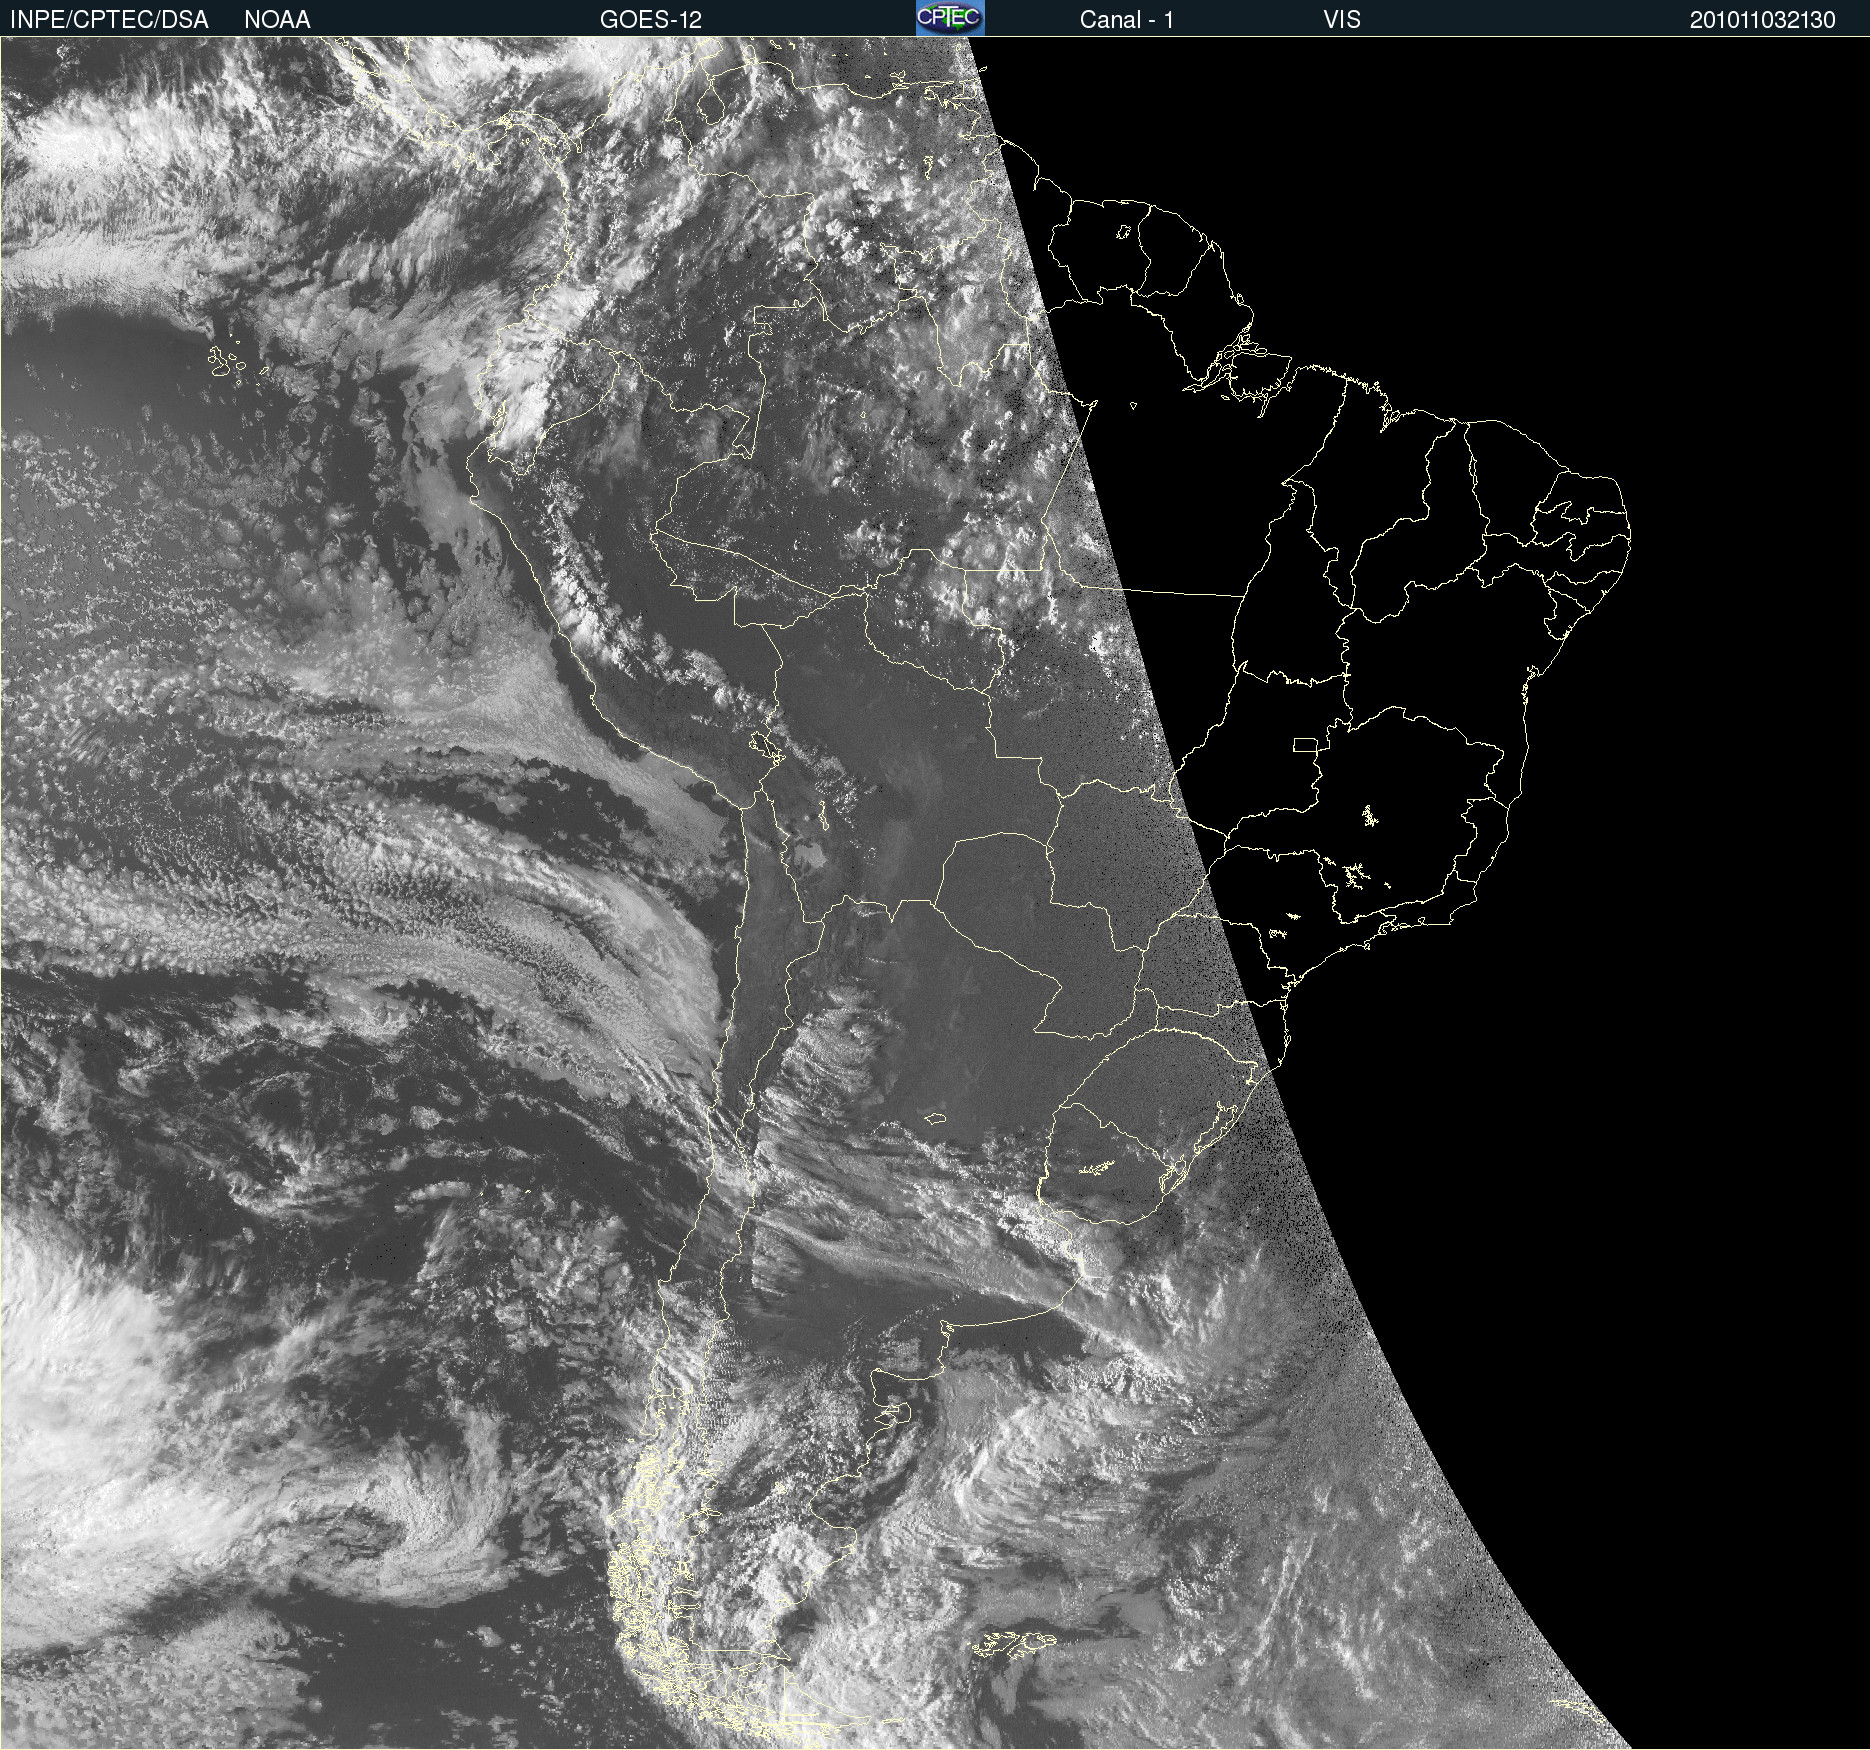Click the GOES-12 satellite label
This screenshot has width=1870, height=1750.
coord(651,20)
